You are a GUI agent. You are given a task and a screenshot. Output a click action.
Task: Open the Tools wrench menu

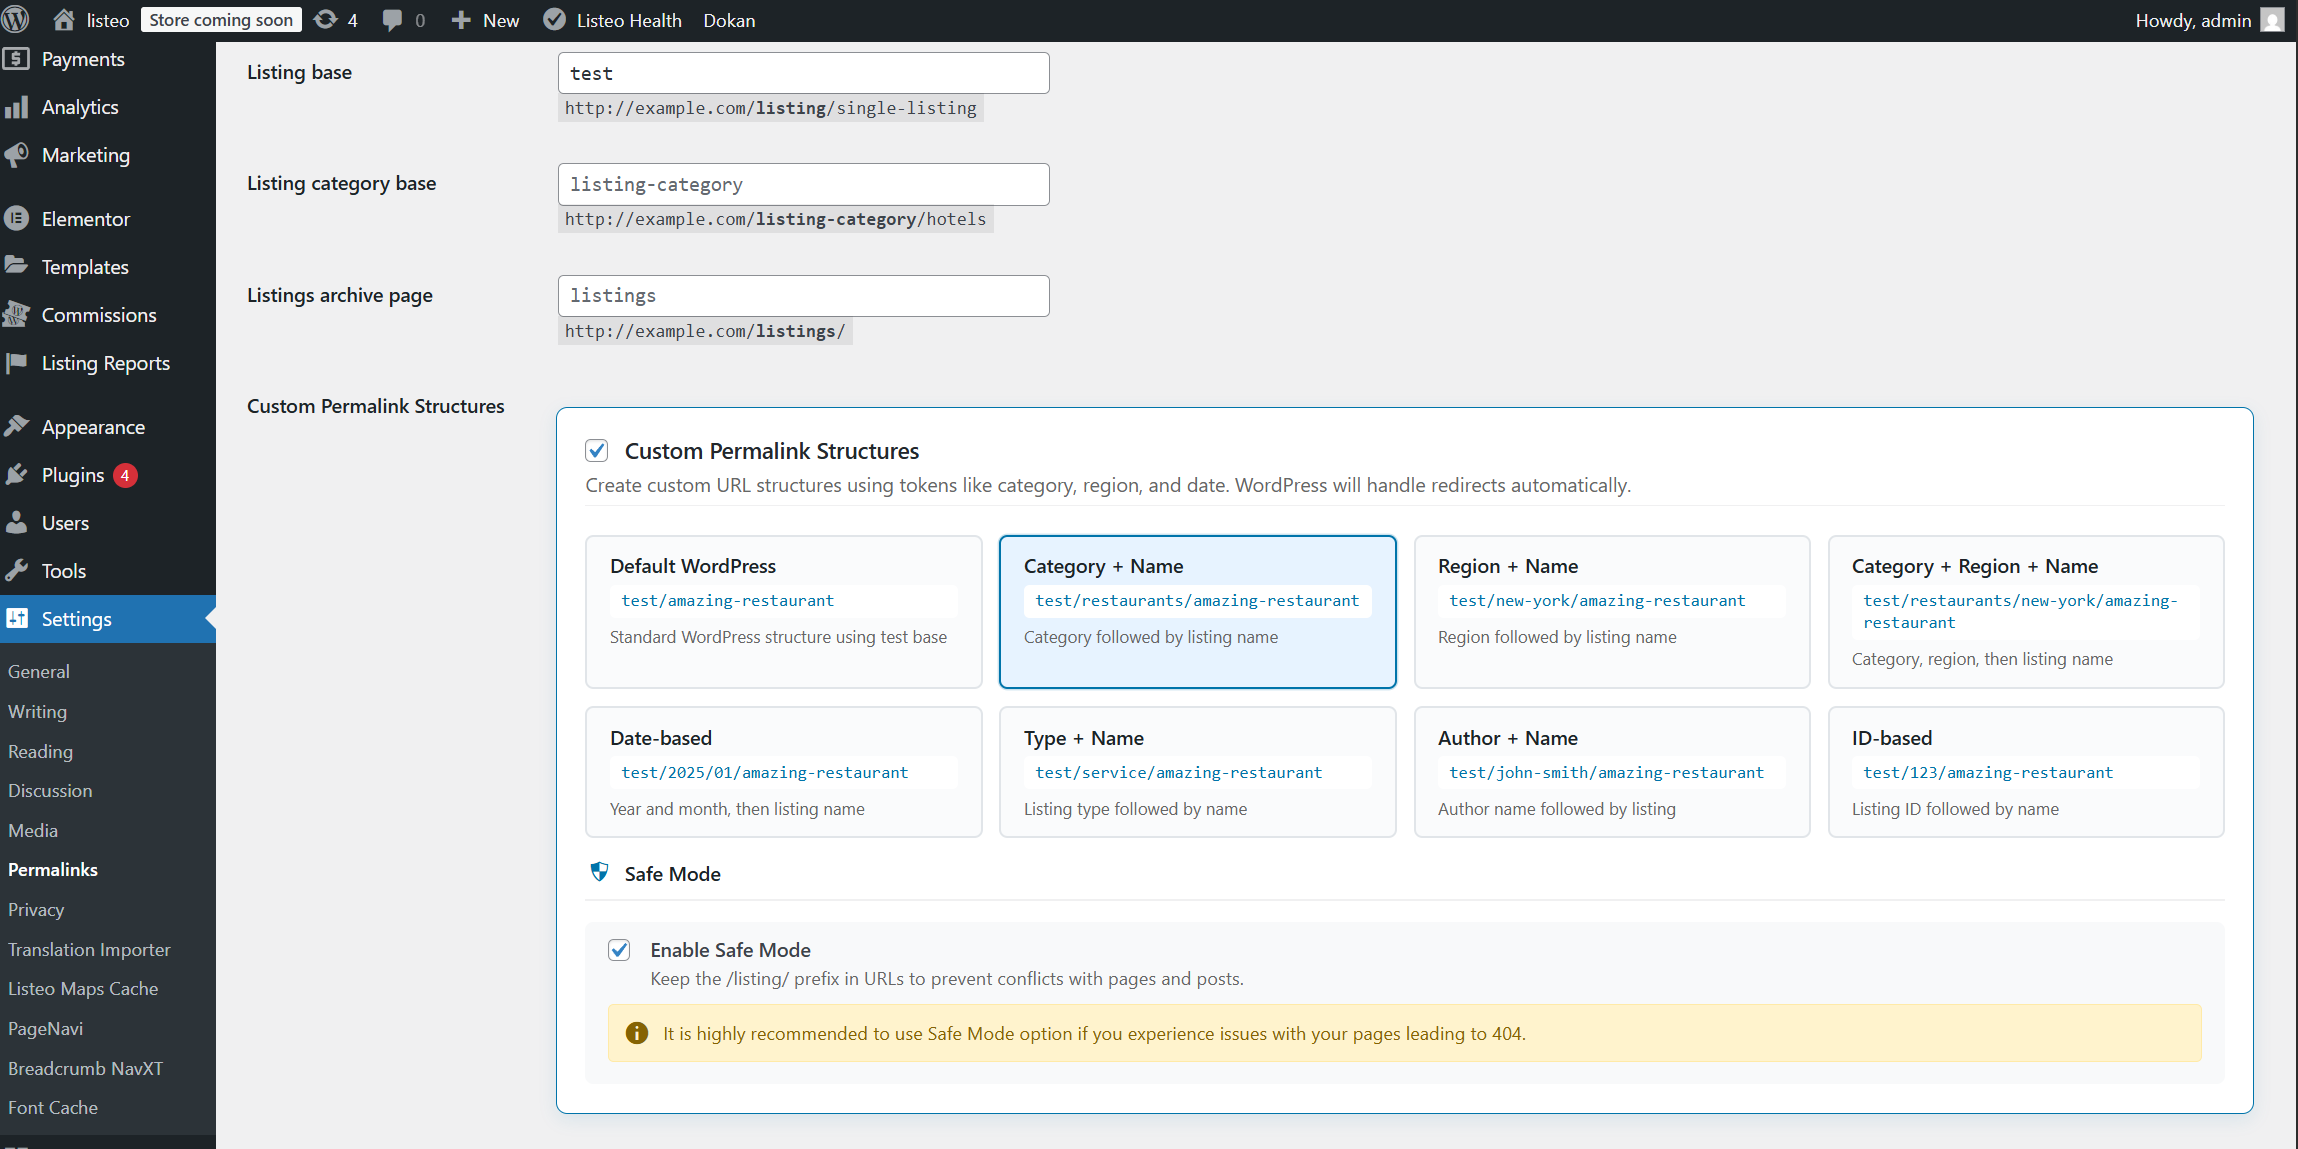tap(63, 571)
